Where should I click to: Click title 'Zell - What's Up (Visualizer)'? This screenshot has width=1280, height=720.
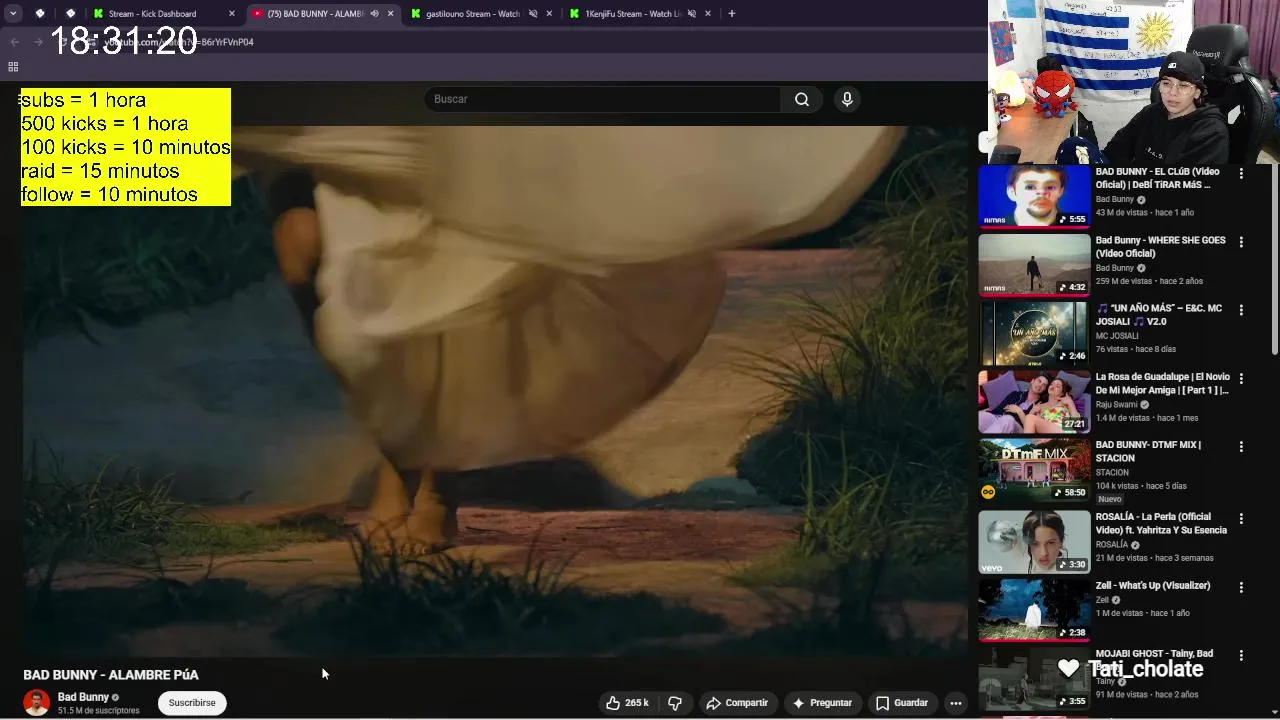(1153, 586)
